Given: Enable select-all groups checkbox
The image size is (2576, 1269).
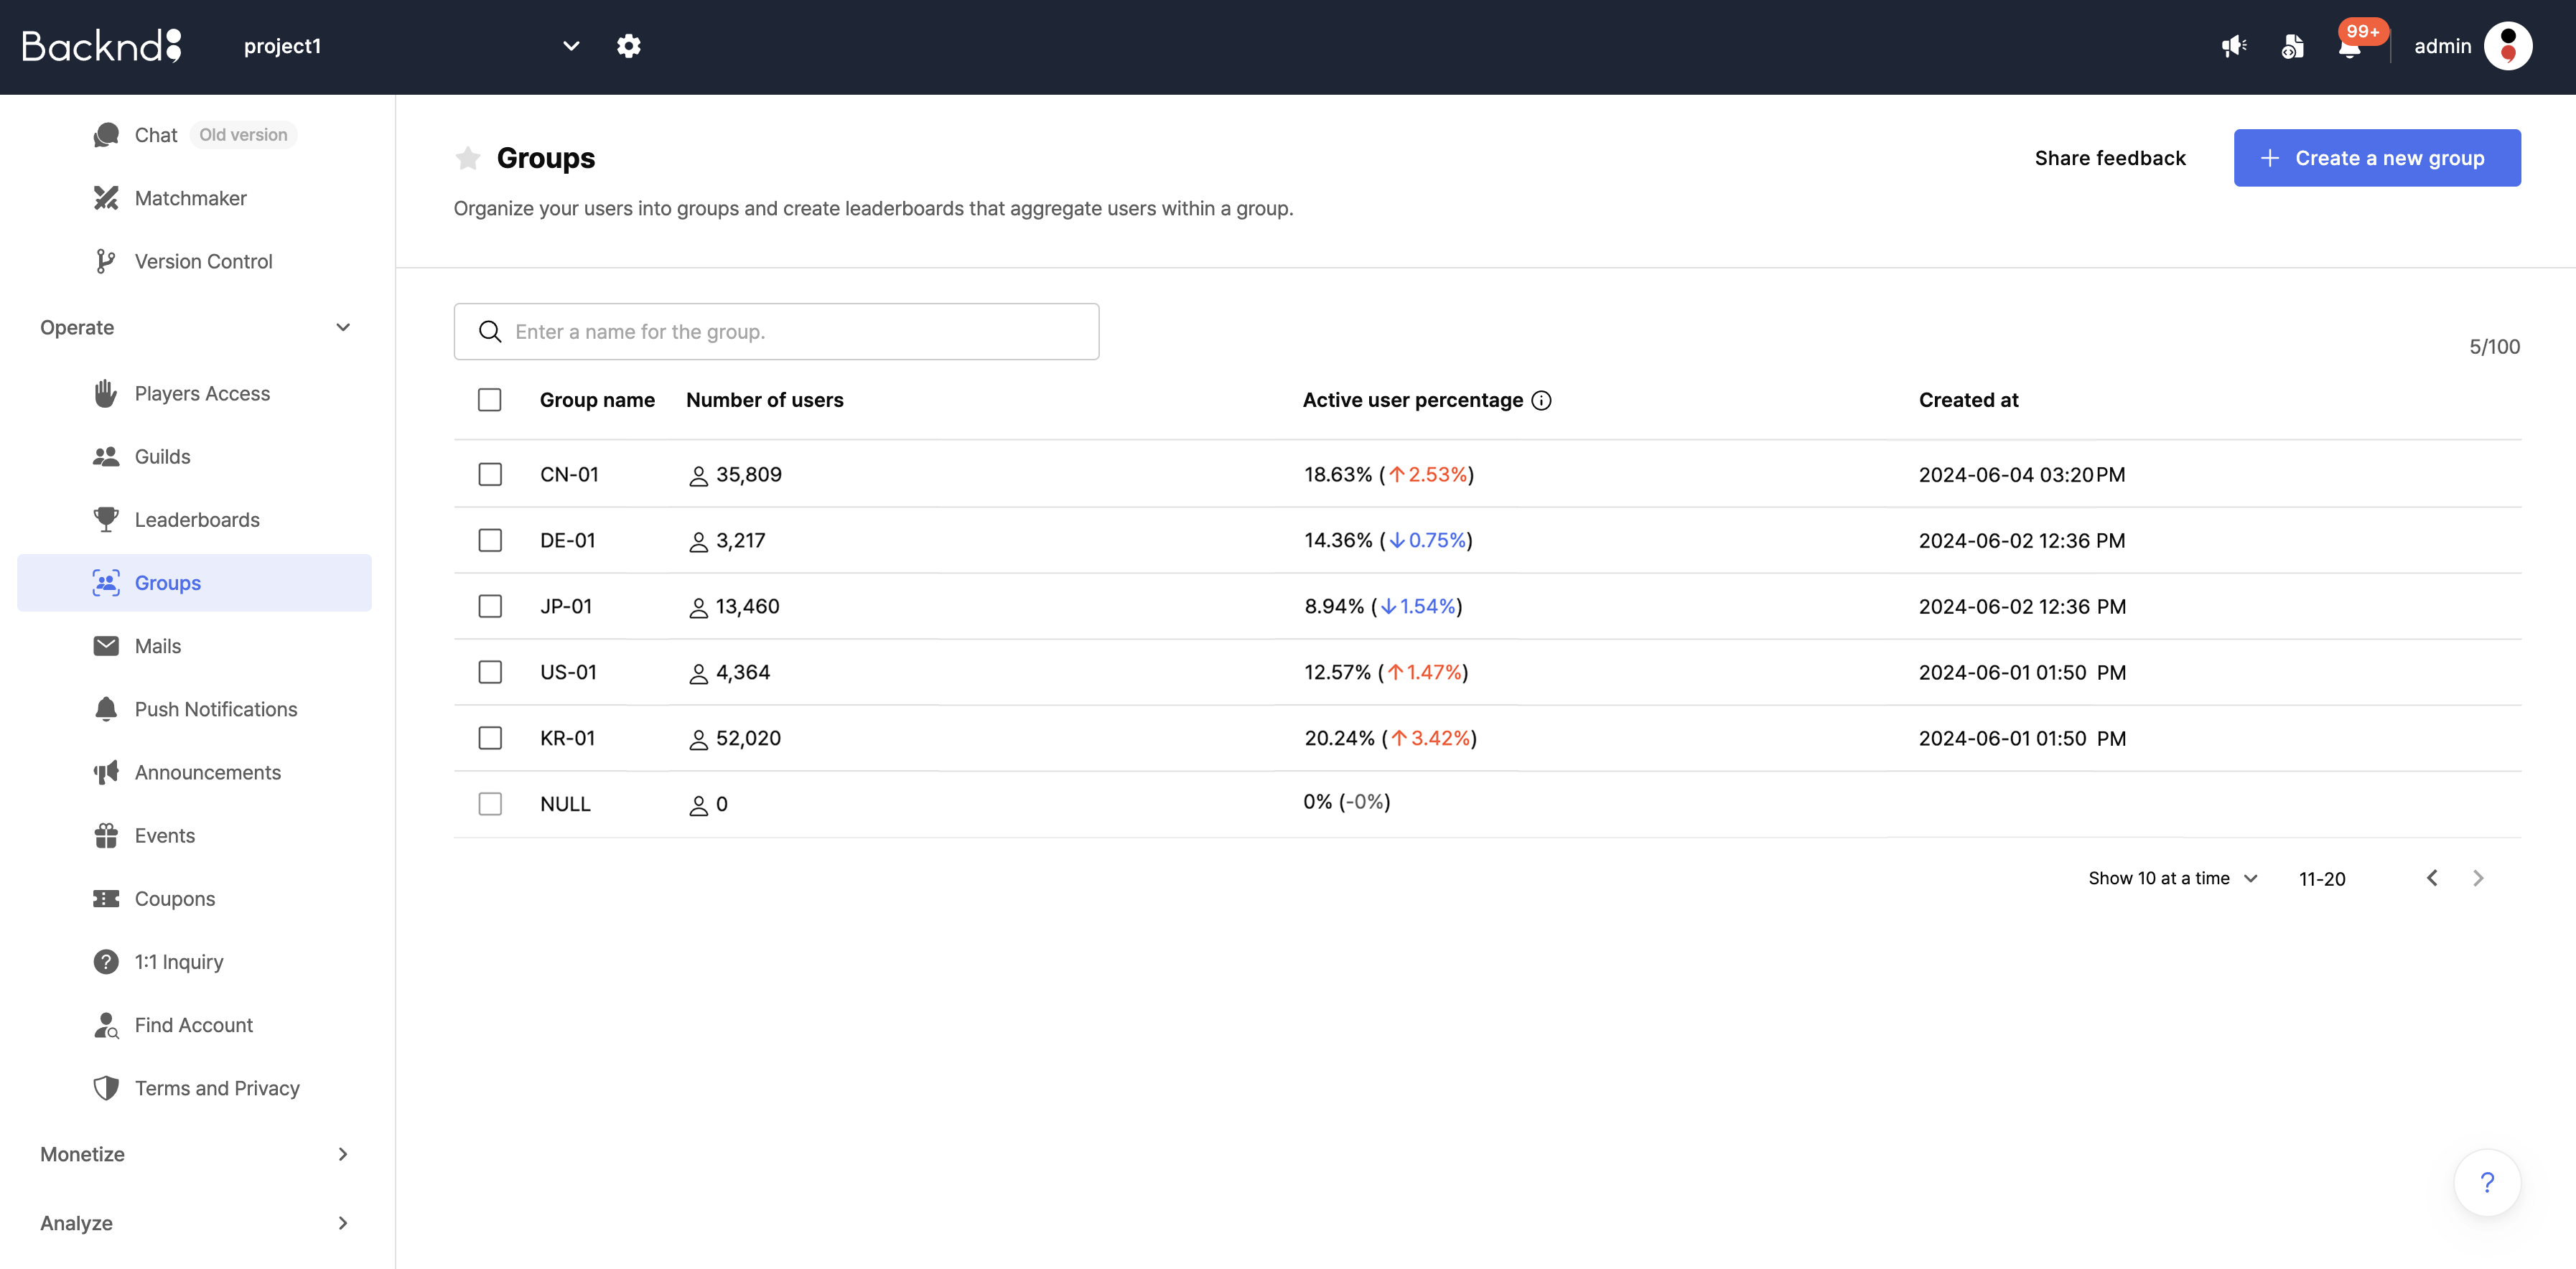Looking at the screenshot, I should pos(490,399).
